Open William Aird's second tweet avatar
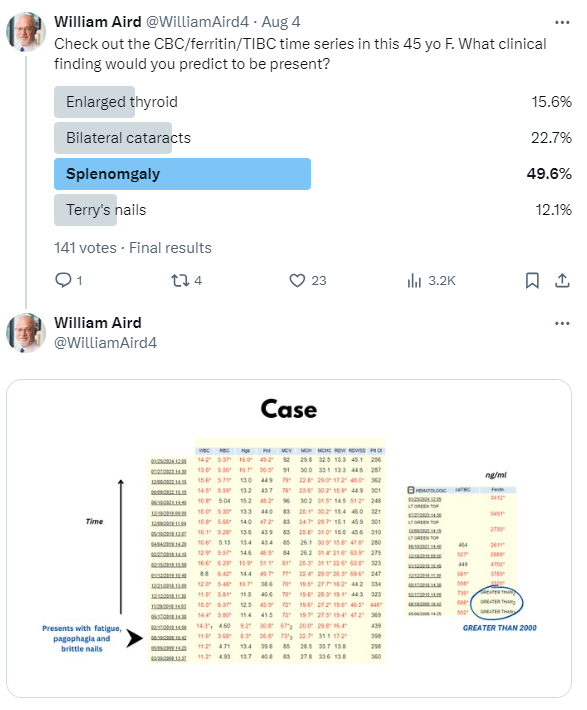Viewport: 587px width, 710px height. pos(25,333)
